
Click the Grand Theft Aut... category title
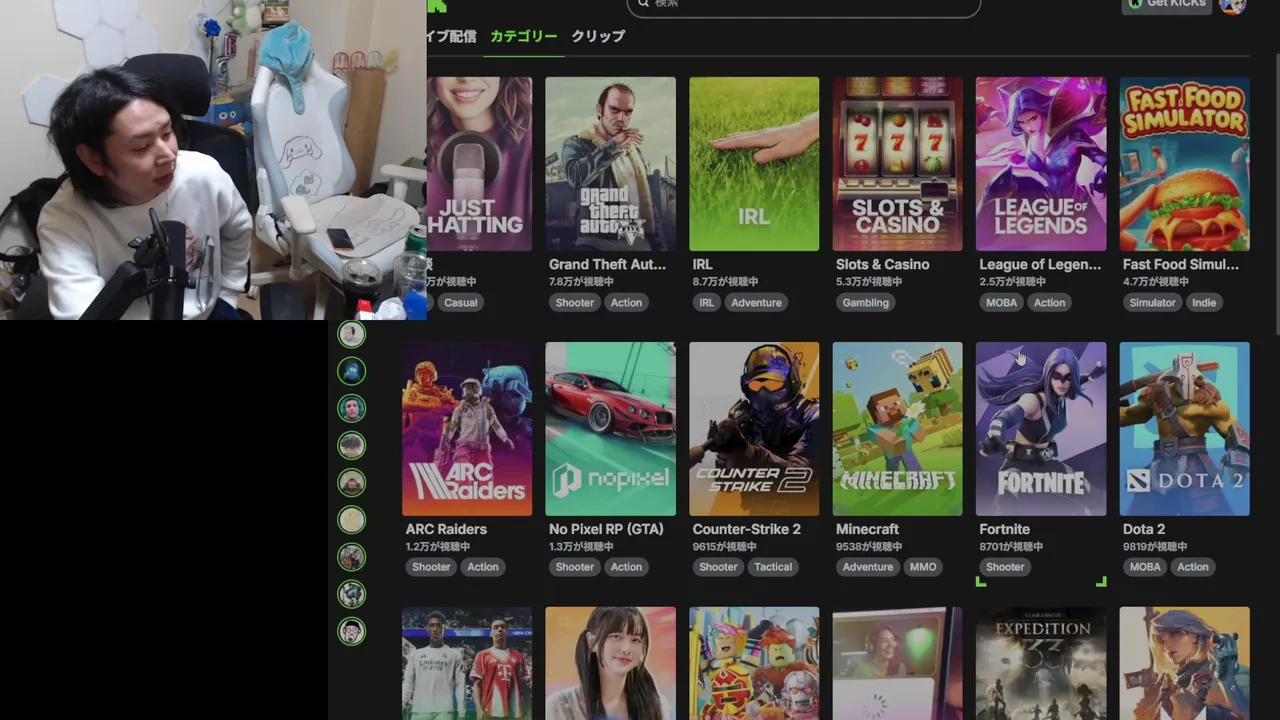607,264
